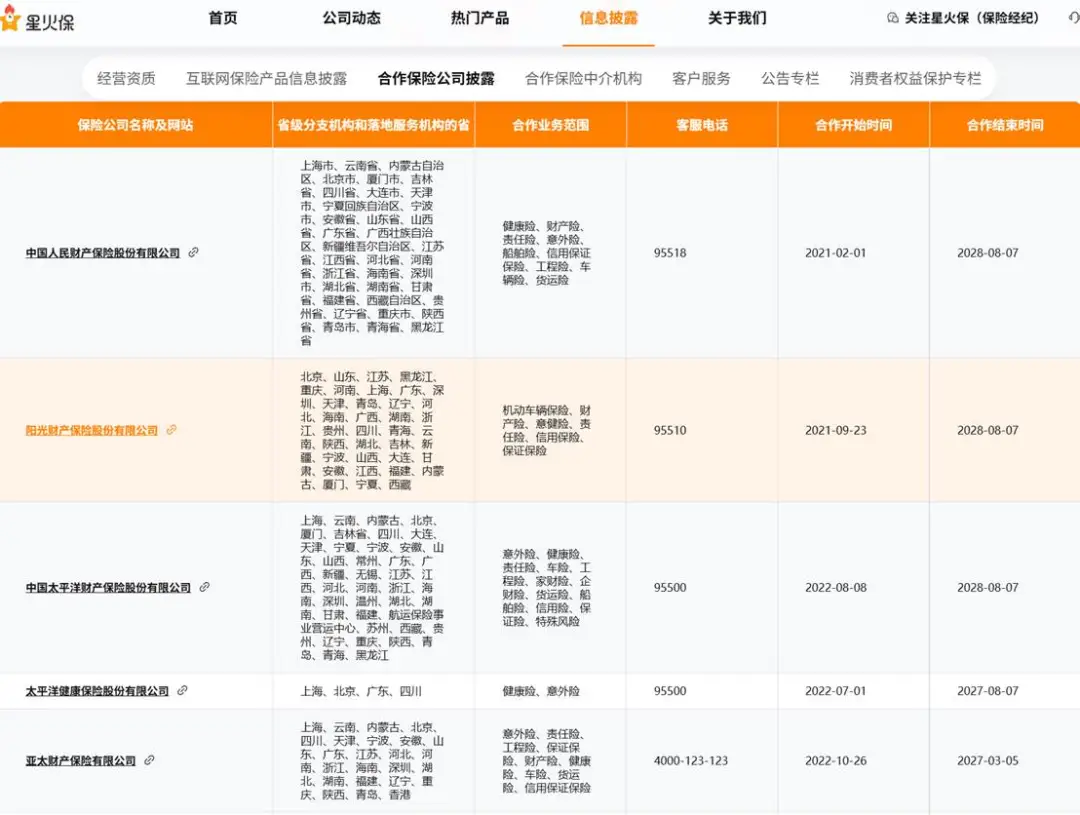This screenshot has height=815, width=1080.
Task: Select end date 2027-08-07
Action: pos(988,690)
